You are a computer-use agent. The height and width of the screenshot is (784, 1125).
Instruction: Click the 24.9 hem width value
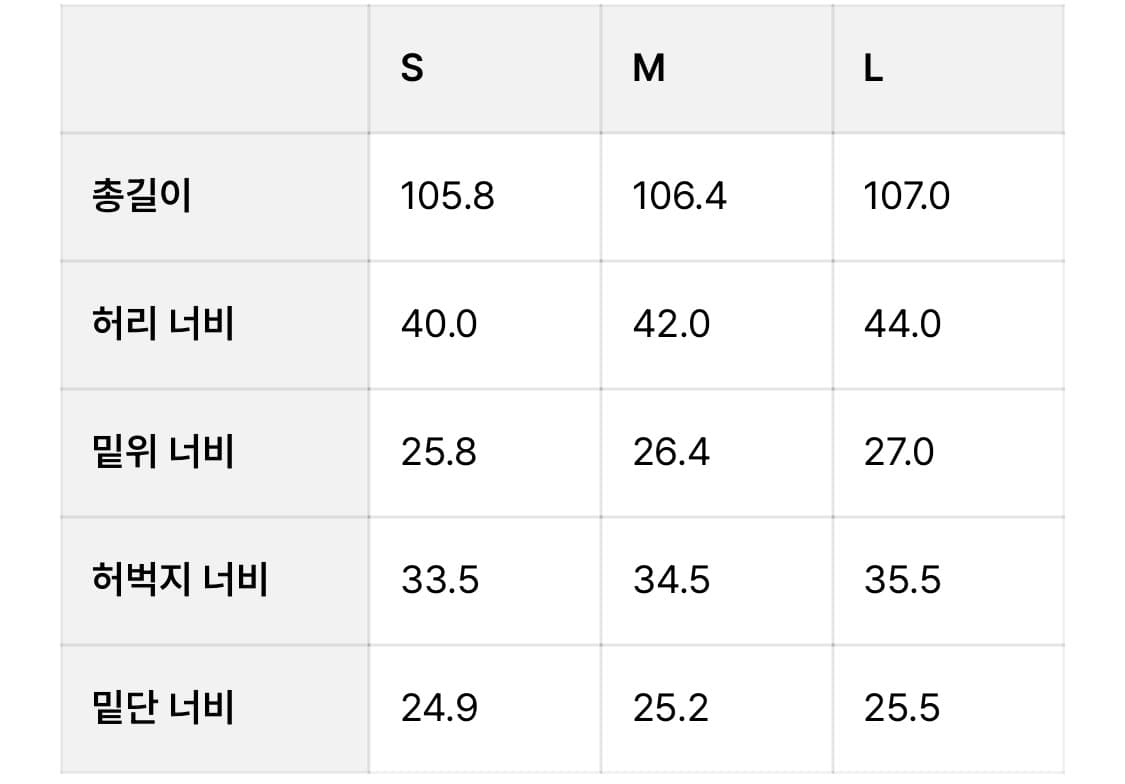(x=439, y=708)
